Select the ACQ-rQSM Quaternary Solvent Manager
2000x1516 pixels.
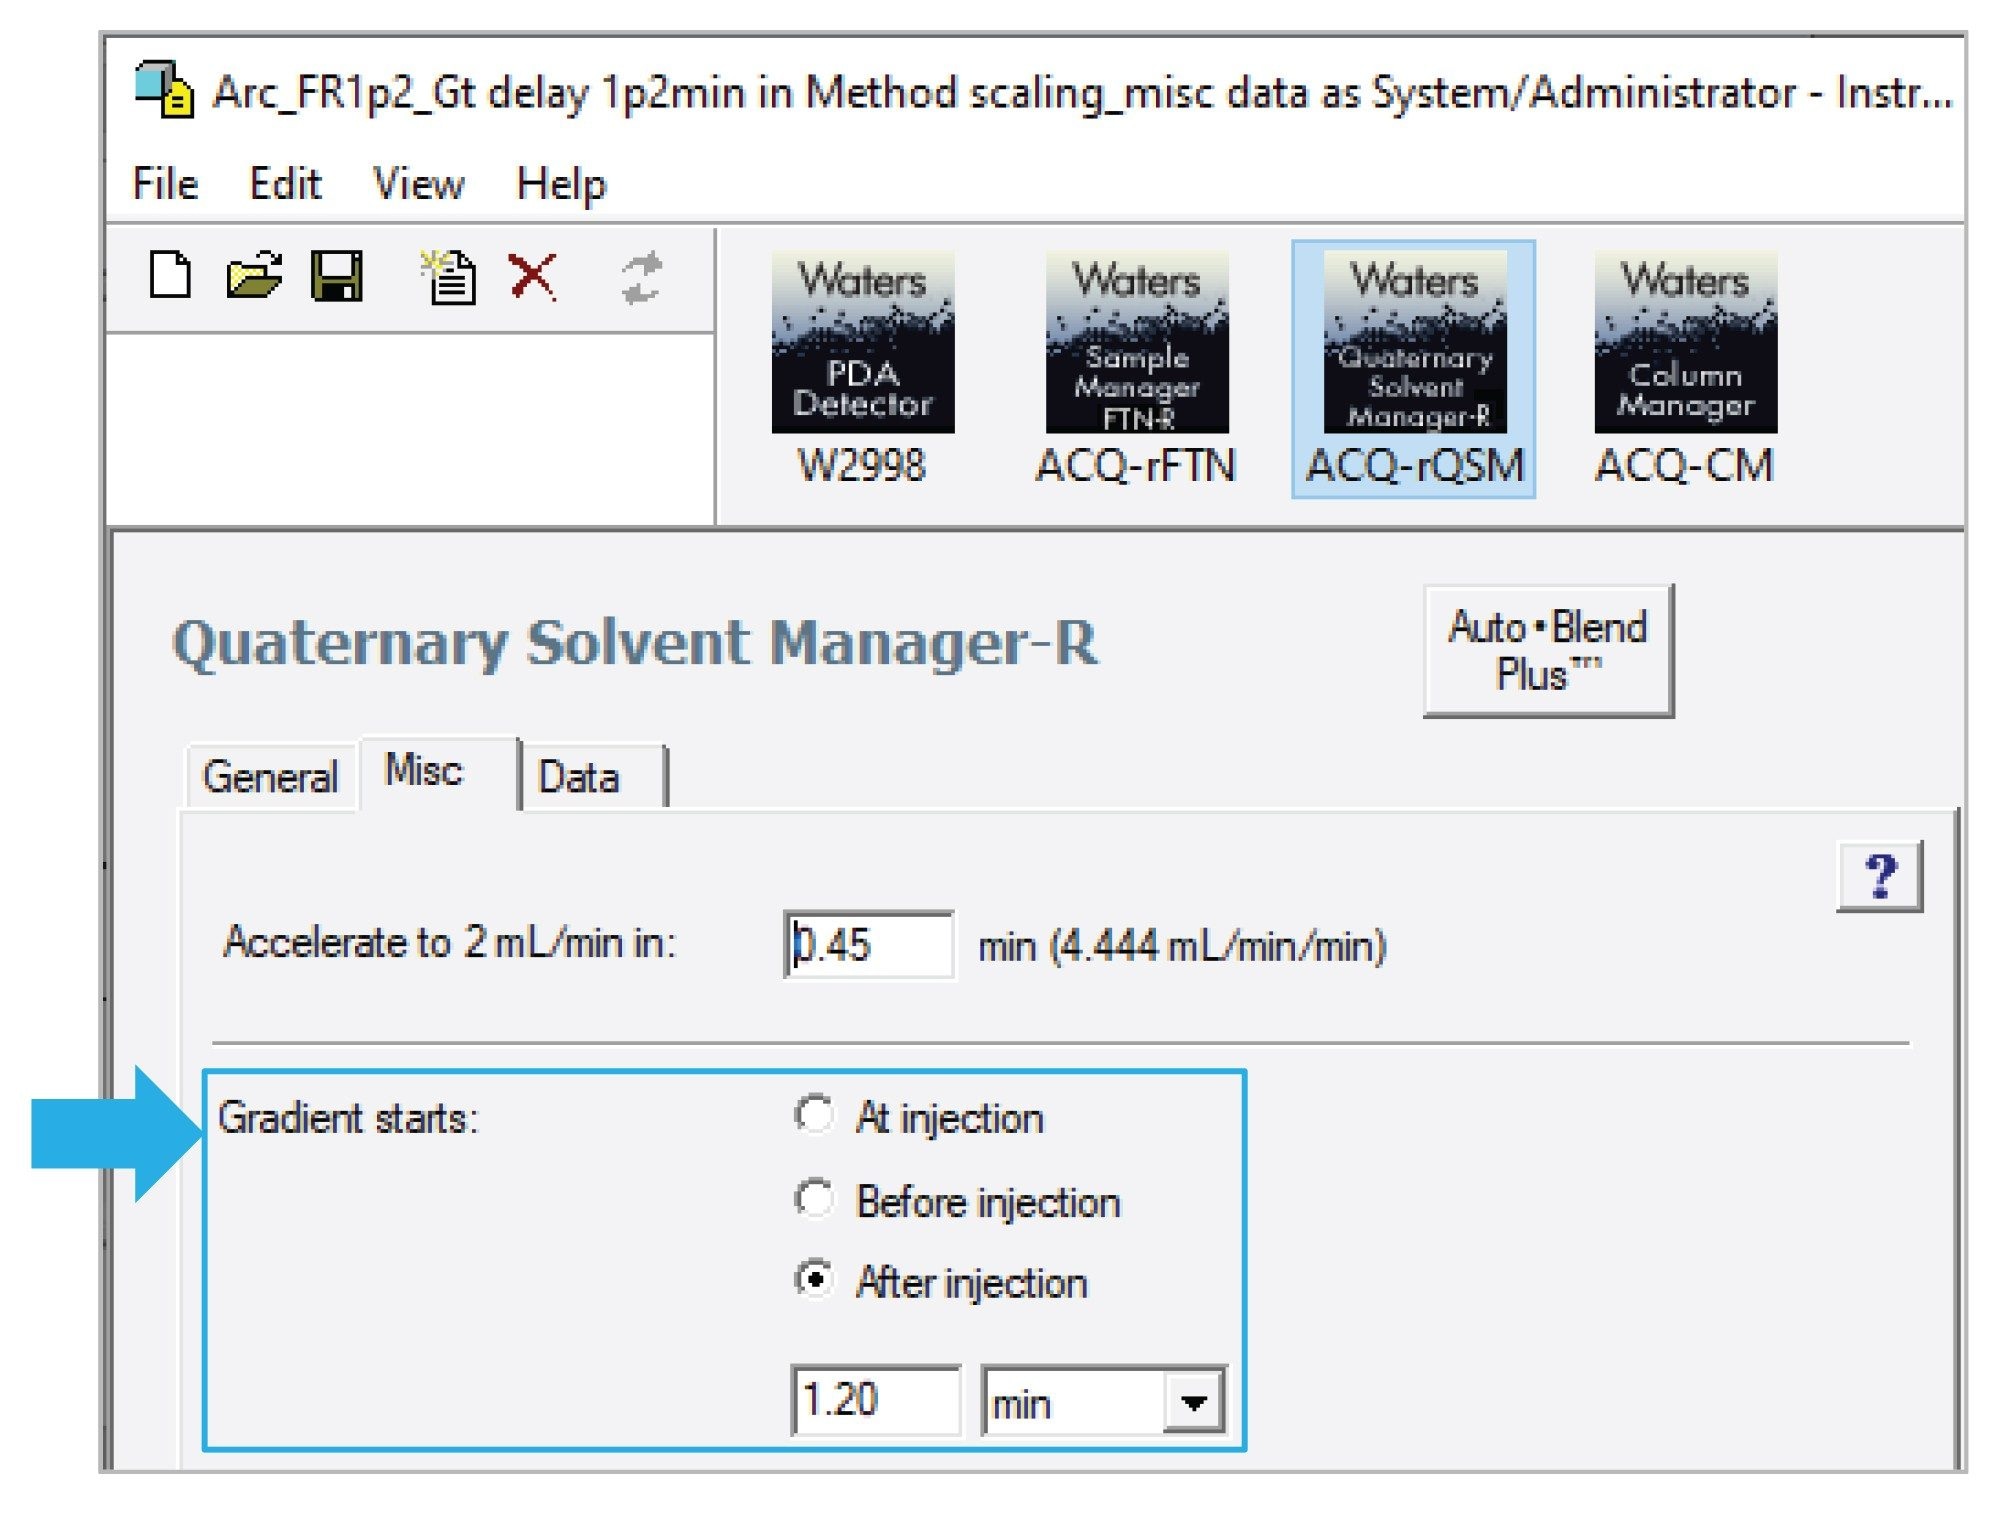tap(1414, 369)
